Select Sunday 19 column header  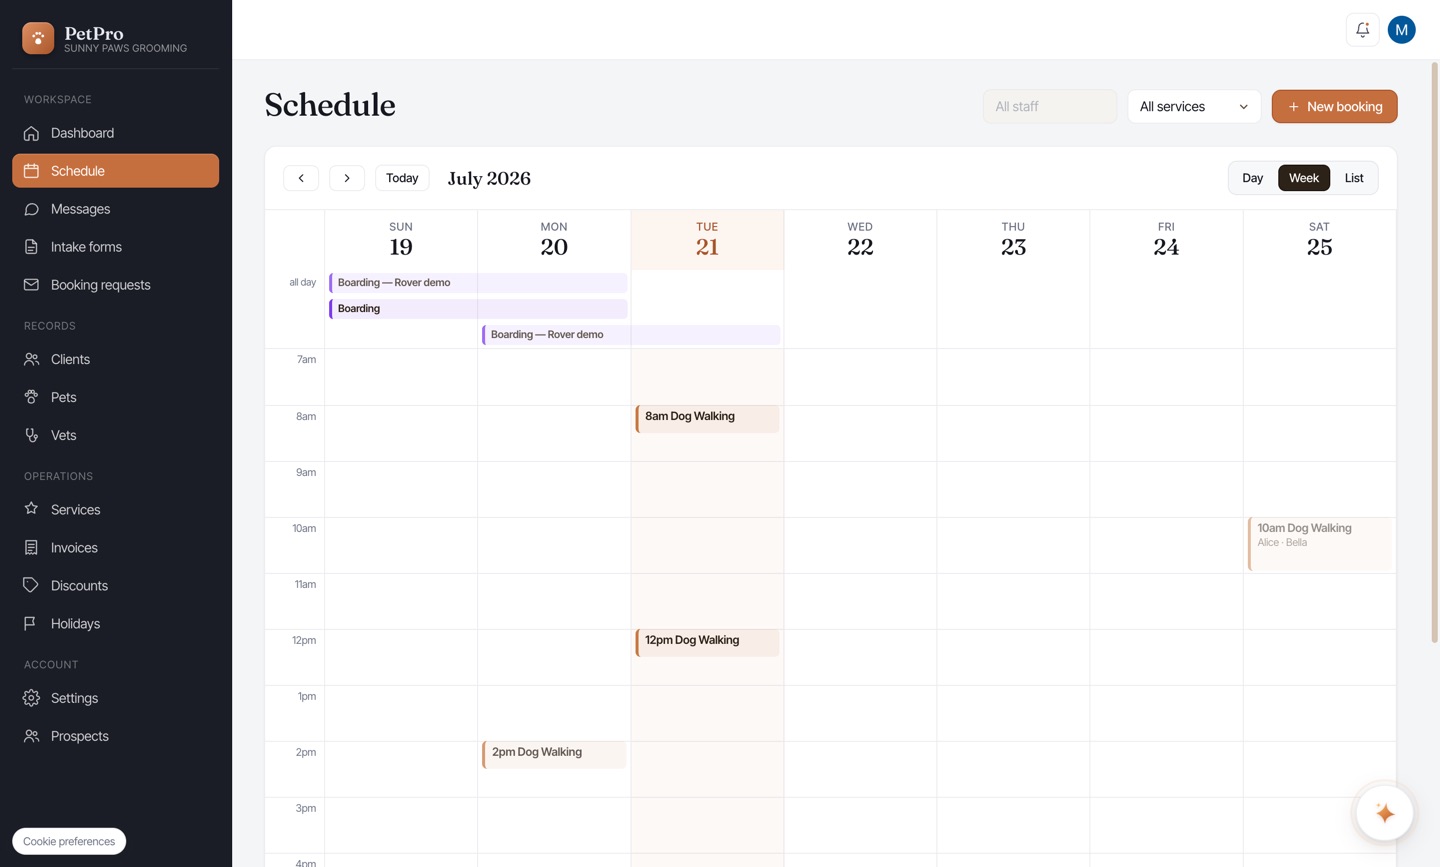click(401, 240)
